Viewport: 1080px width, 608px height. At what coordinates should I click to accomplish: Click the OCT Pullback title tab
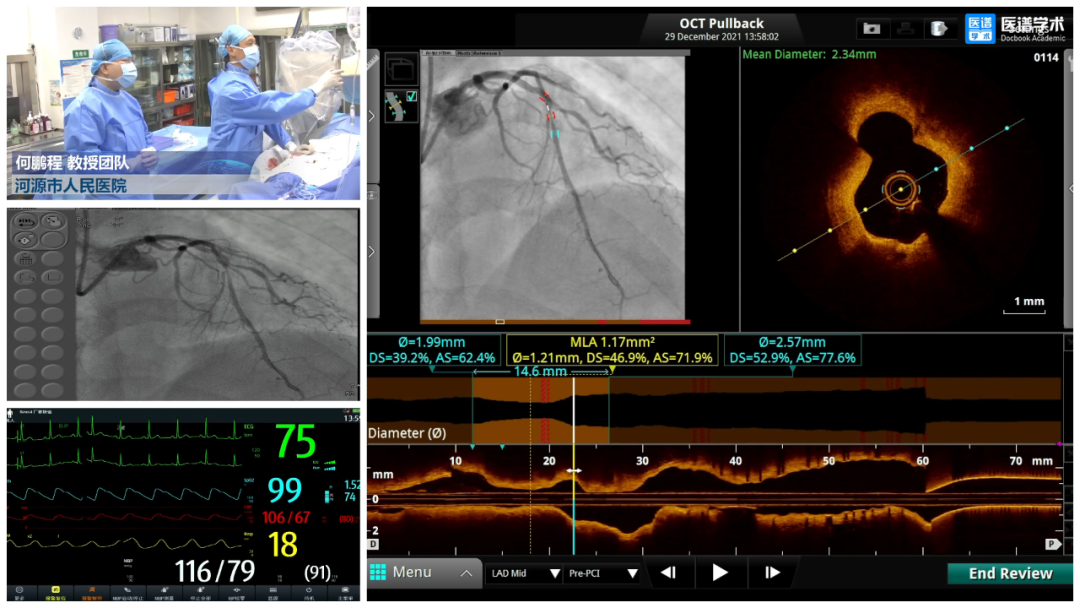coord(721,28)
